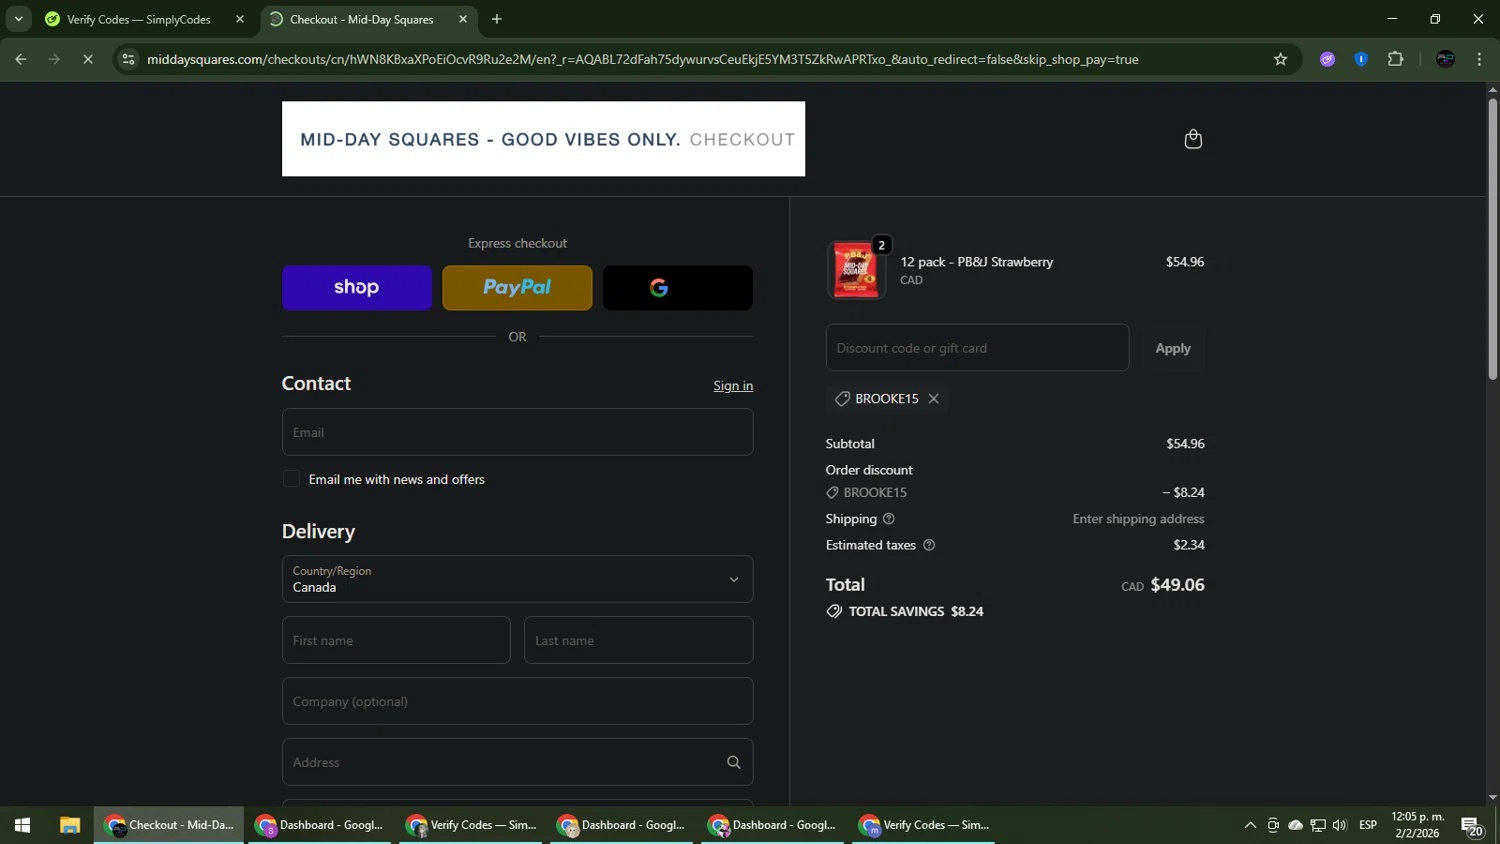Focus the Discount code or gift card field
This screenshot has height=844, width=1500.
(x=977, y=348)
